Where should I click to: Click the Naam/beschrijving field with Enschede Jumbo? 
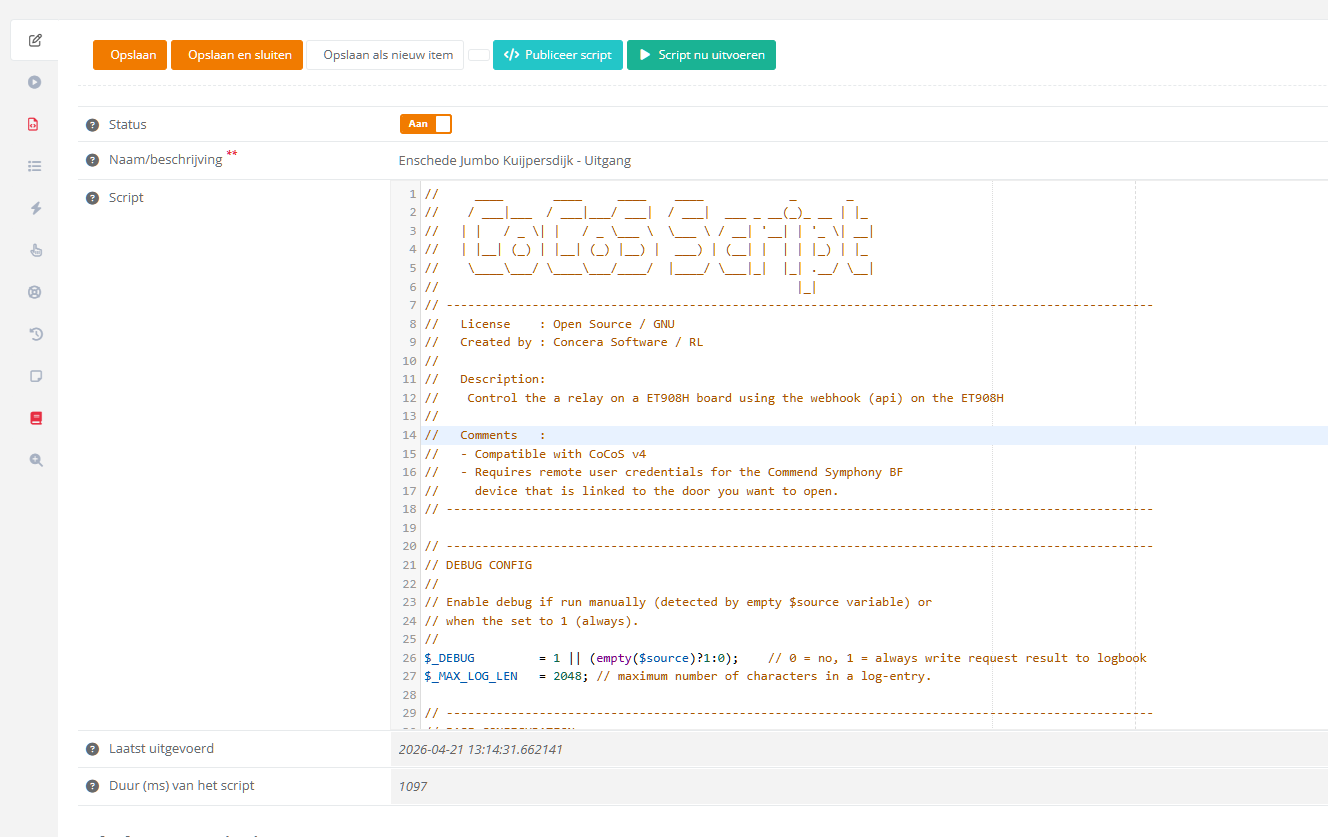click(x=515, y=160)
